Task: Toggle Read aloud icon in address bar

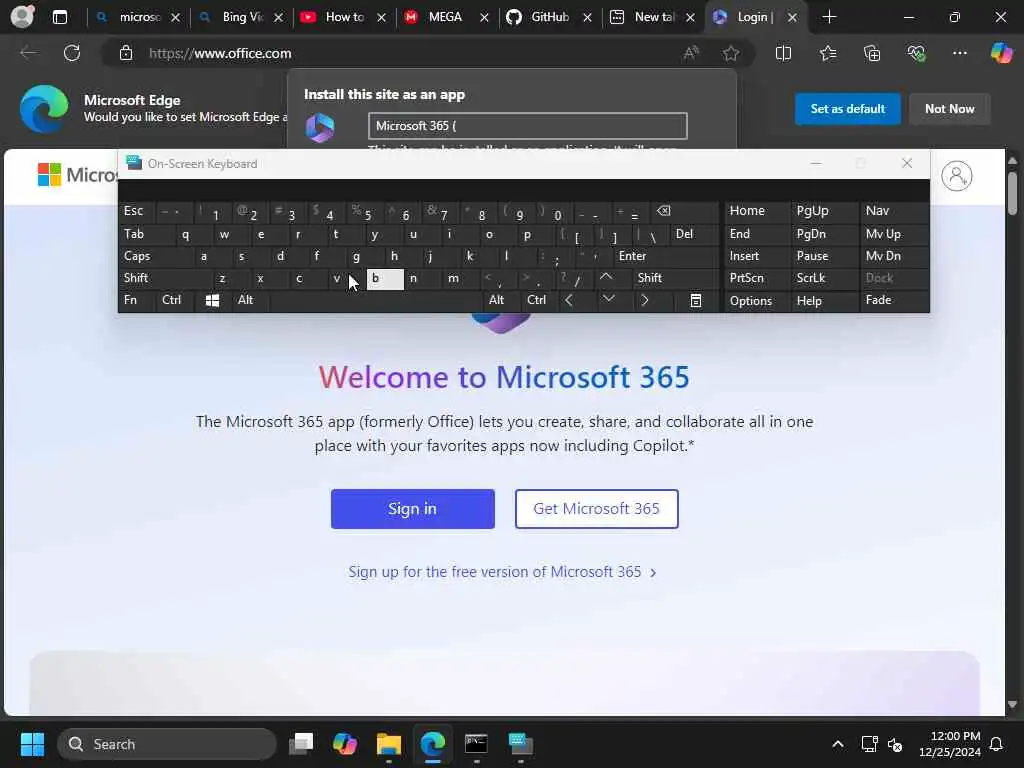Action: 691,53
